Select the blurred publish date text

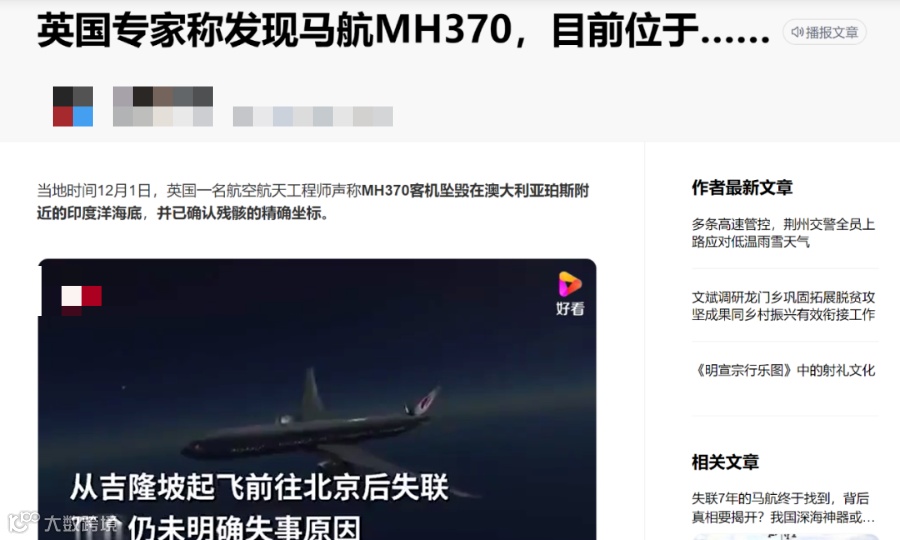(x=313, y=116)
